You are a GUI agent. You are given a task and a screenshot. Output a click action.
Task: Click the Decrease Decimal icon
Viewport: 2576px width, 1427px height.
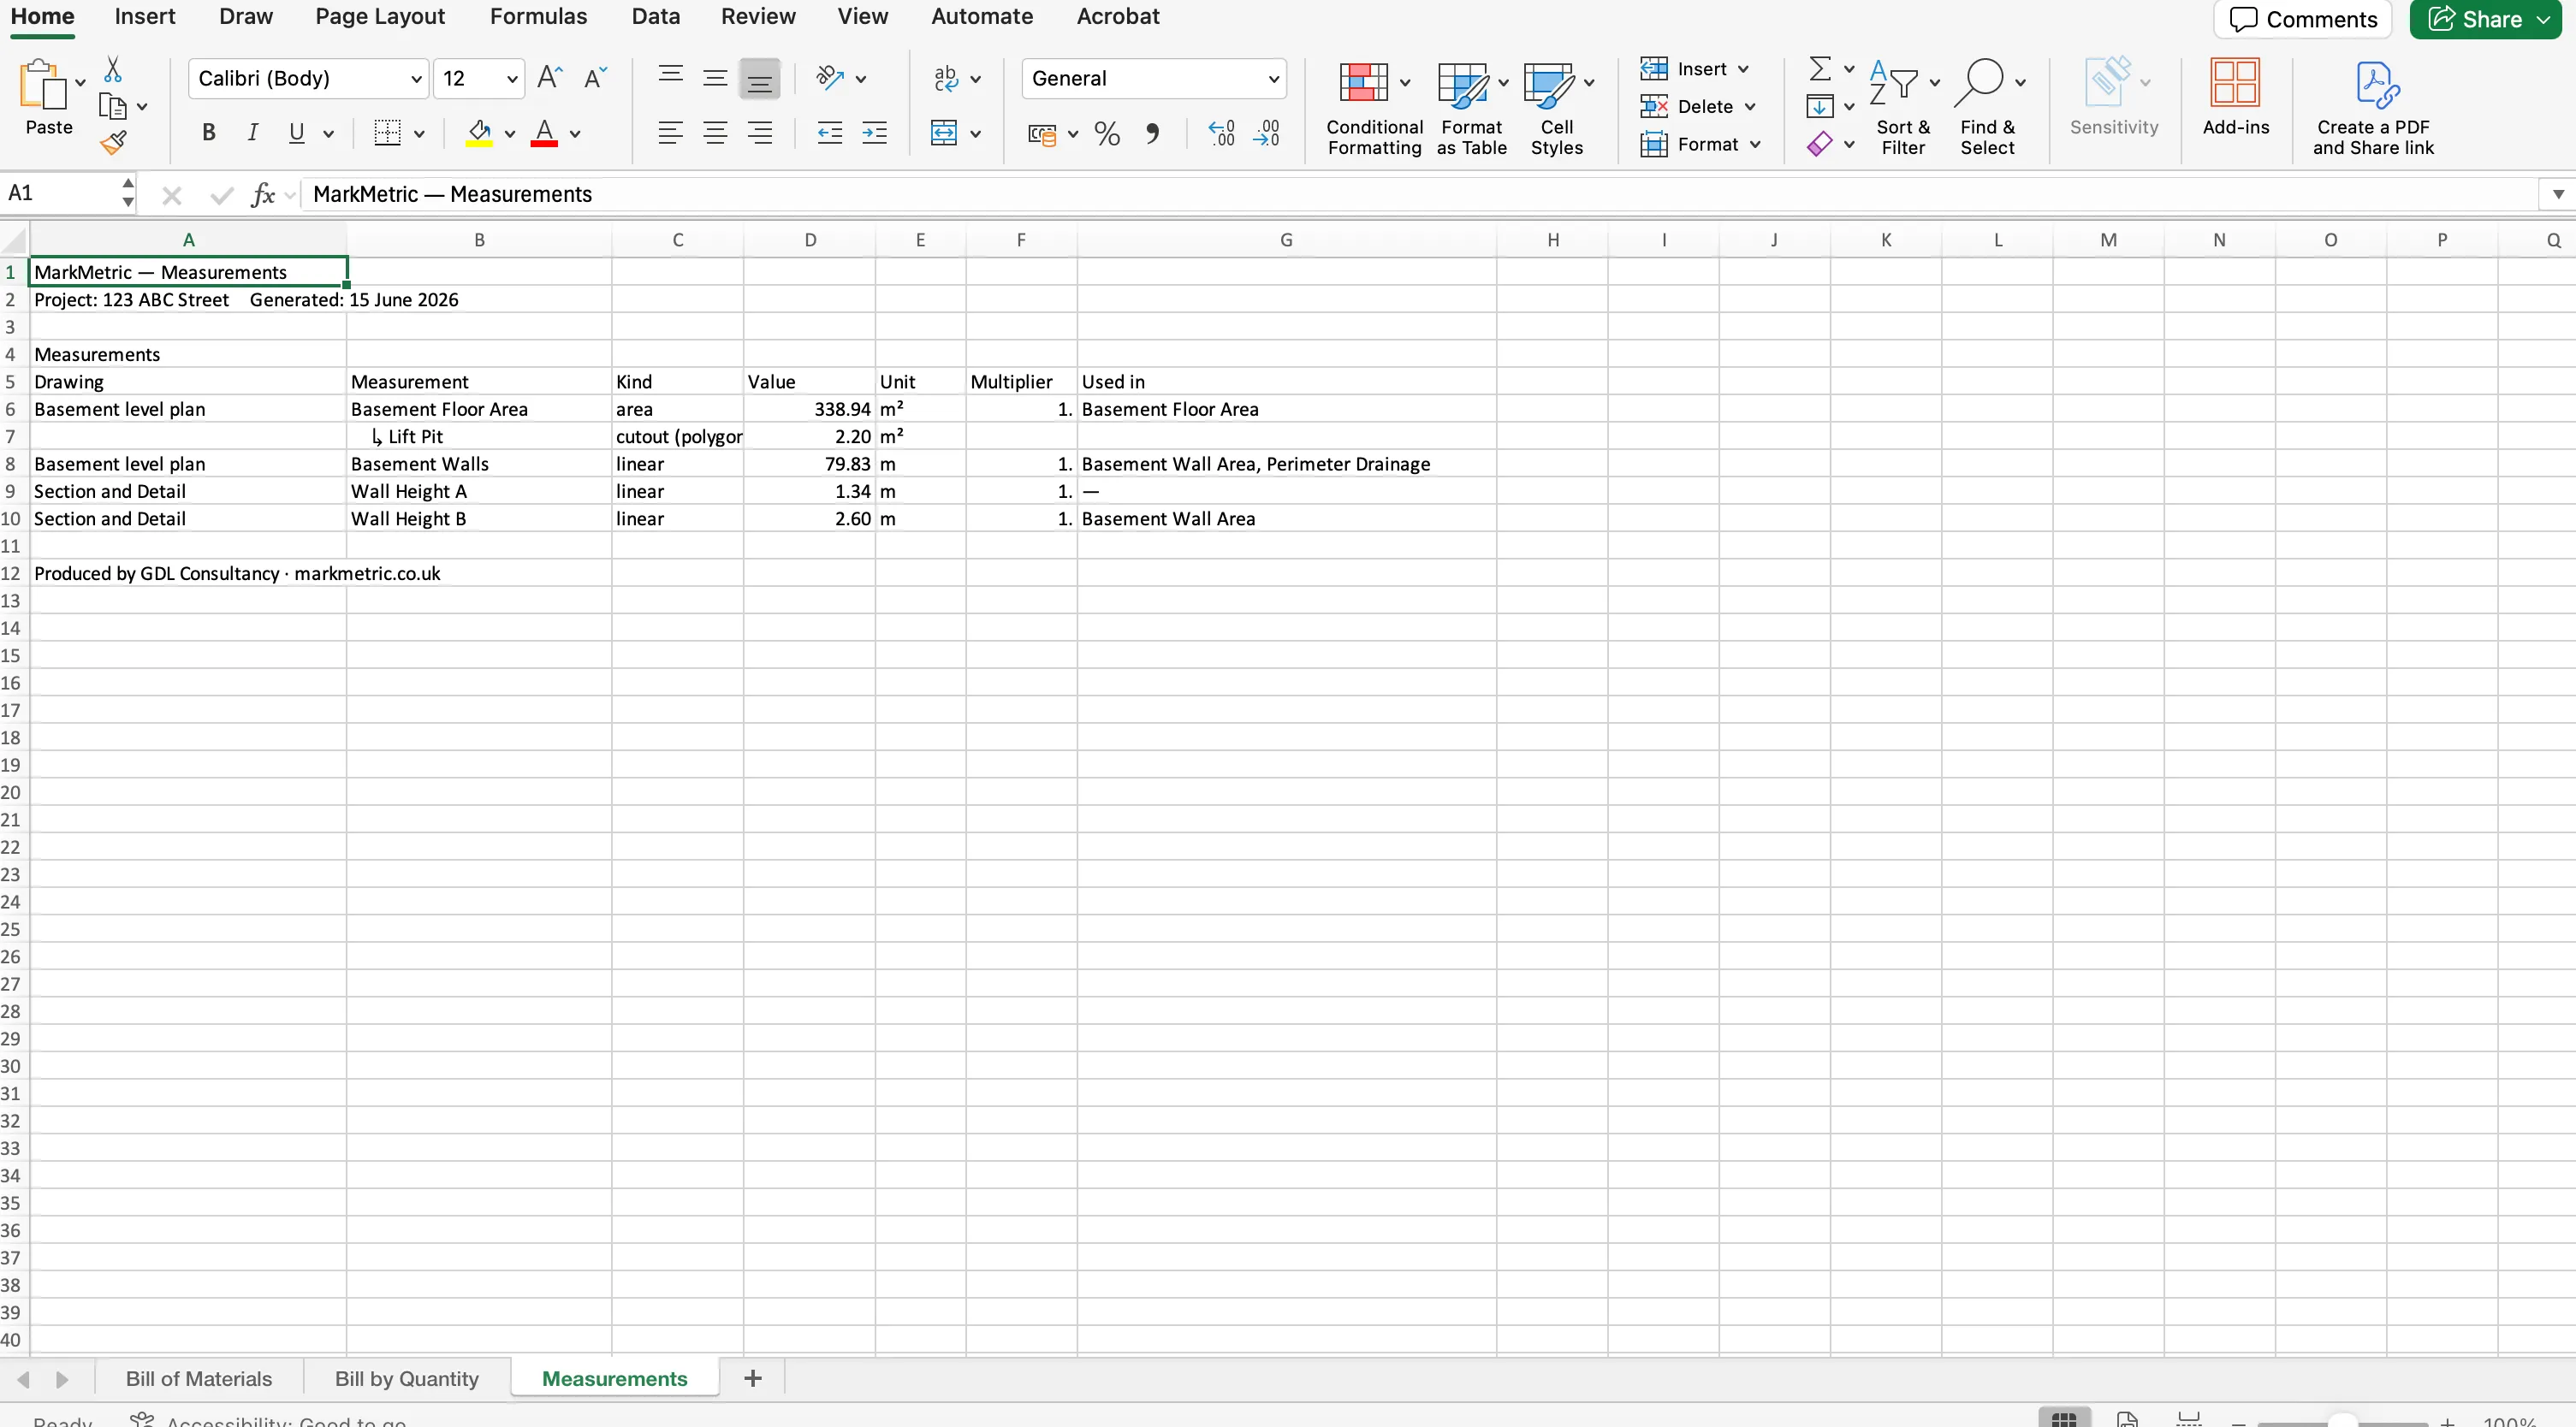point(1266,133)
